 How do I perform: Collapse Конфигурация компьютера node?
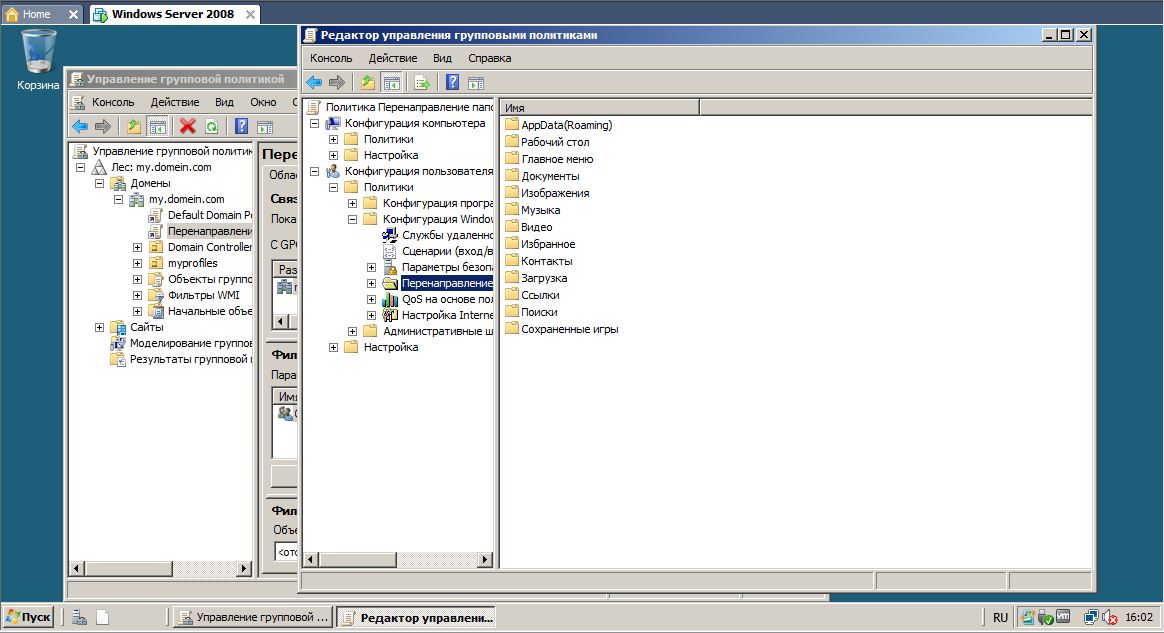(314, 123)
